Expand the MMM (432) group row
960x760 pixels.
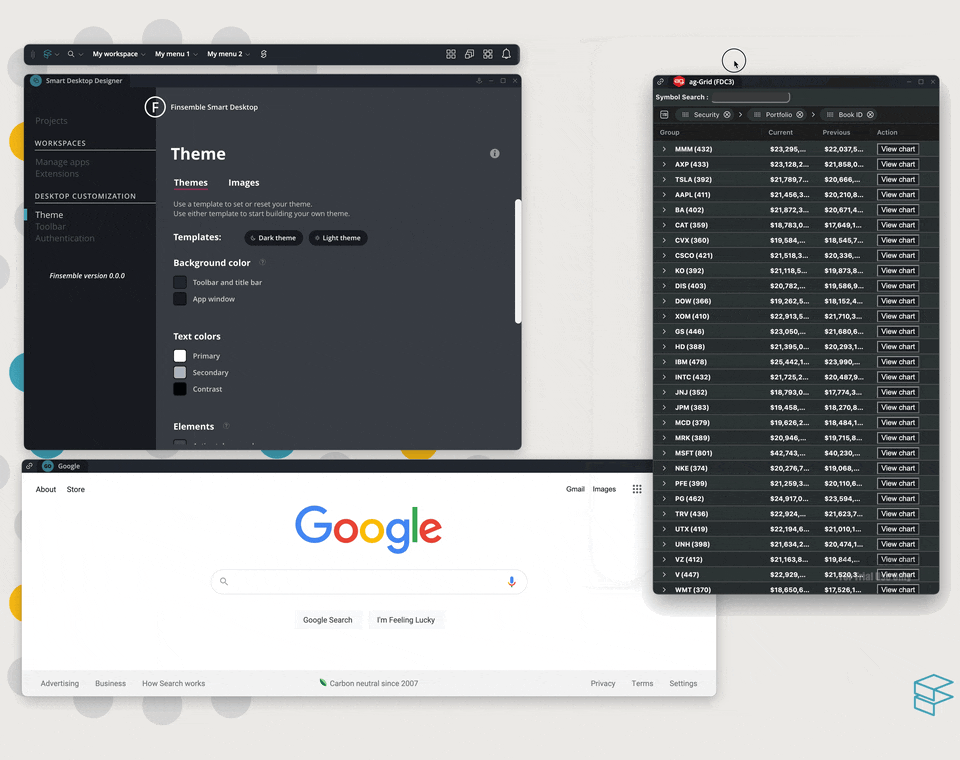click(664, 149)
